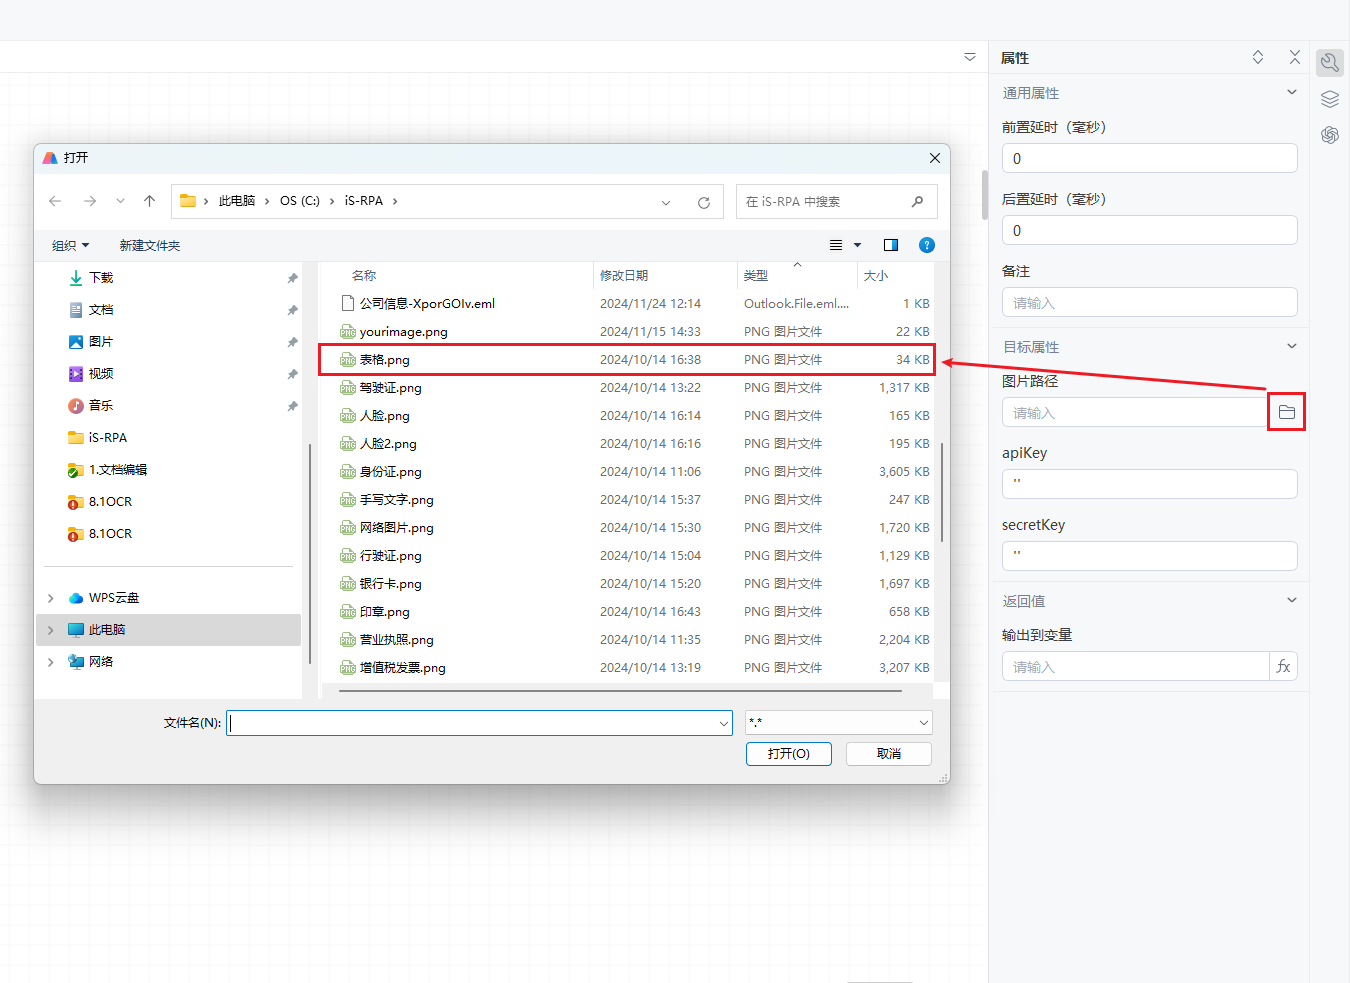Click OS (C:) in address breadcrumb
Viewport: 1350px width, 983px height.
point(300,201)
